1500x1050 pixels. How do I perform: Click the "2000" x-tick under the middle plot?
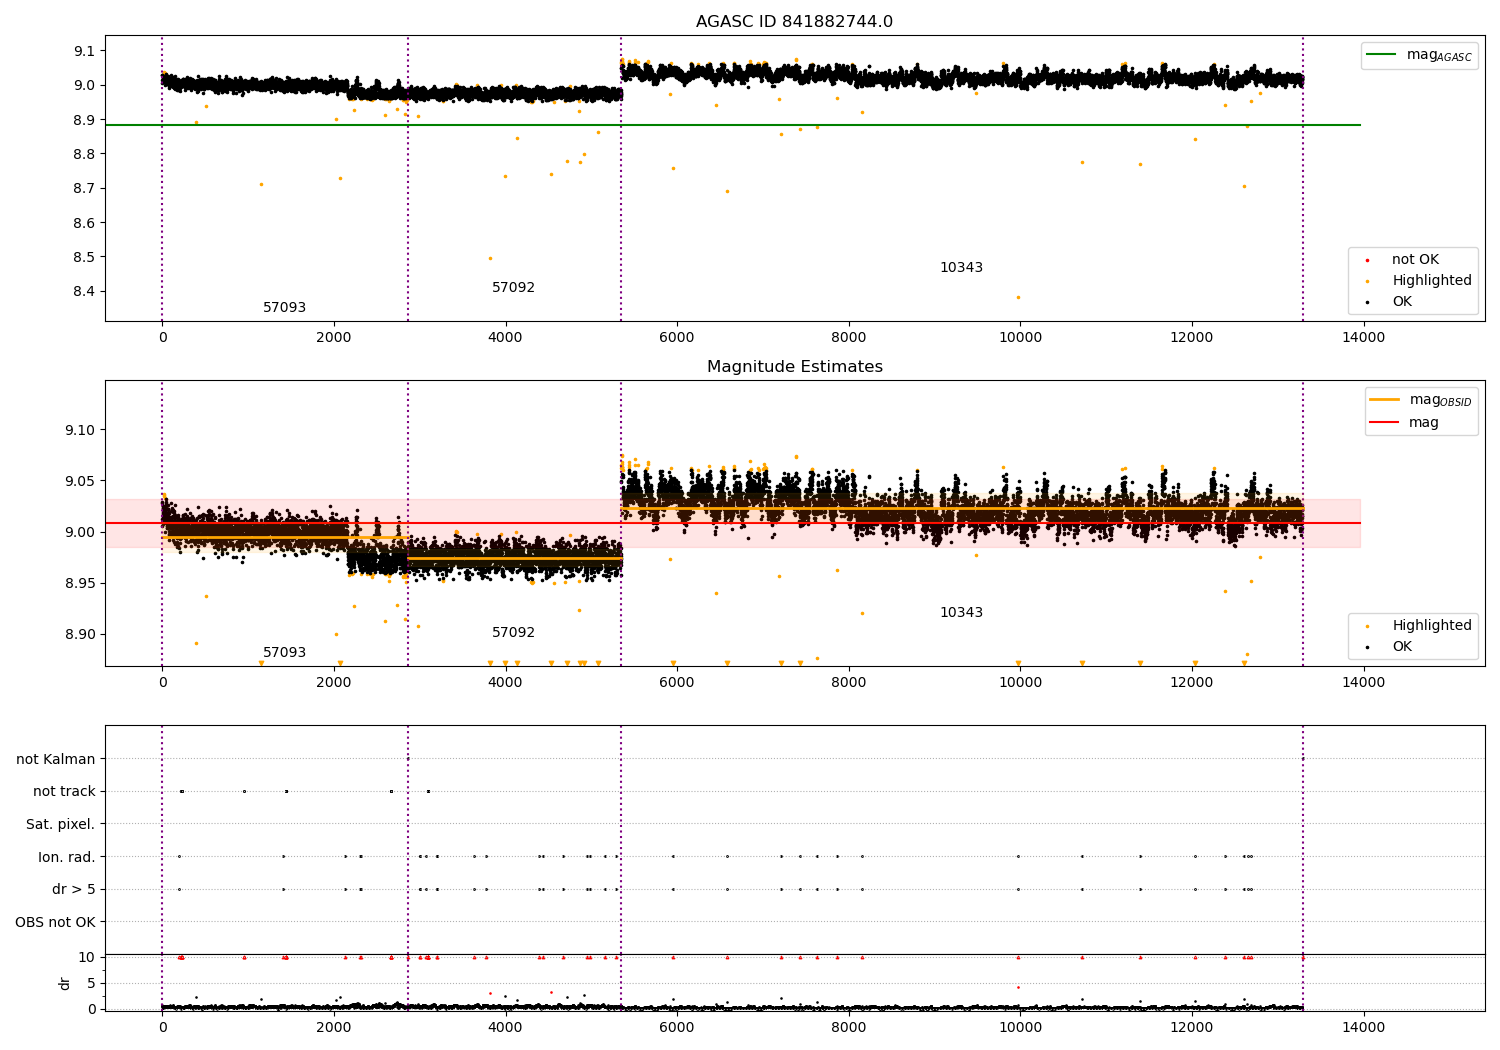coord(334,683)
